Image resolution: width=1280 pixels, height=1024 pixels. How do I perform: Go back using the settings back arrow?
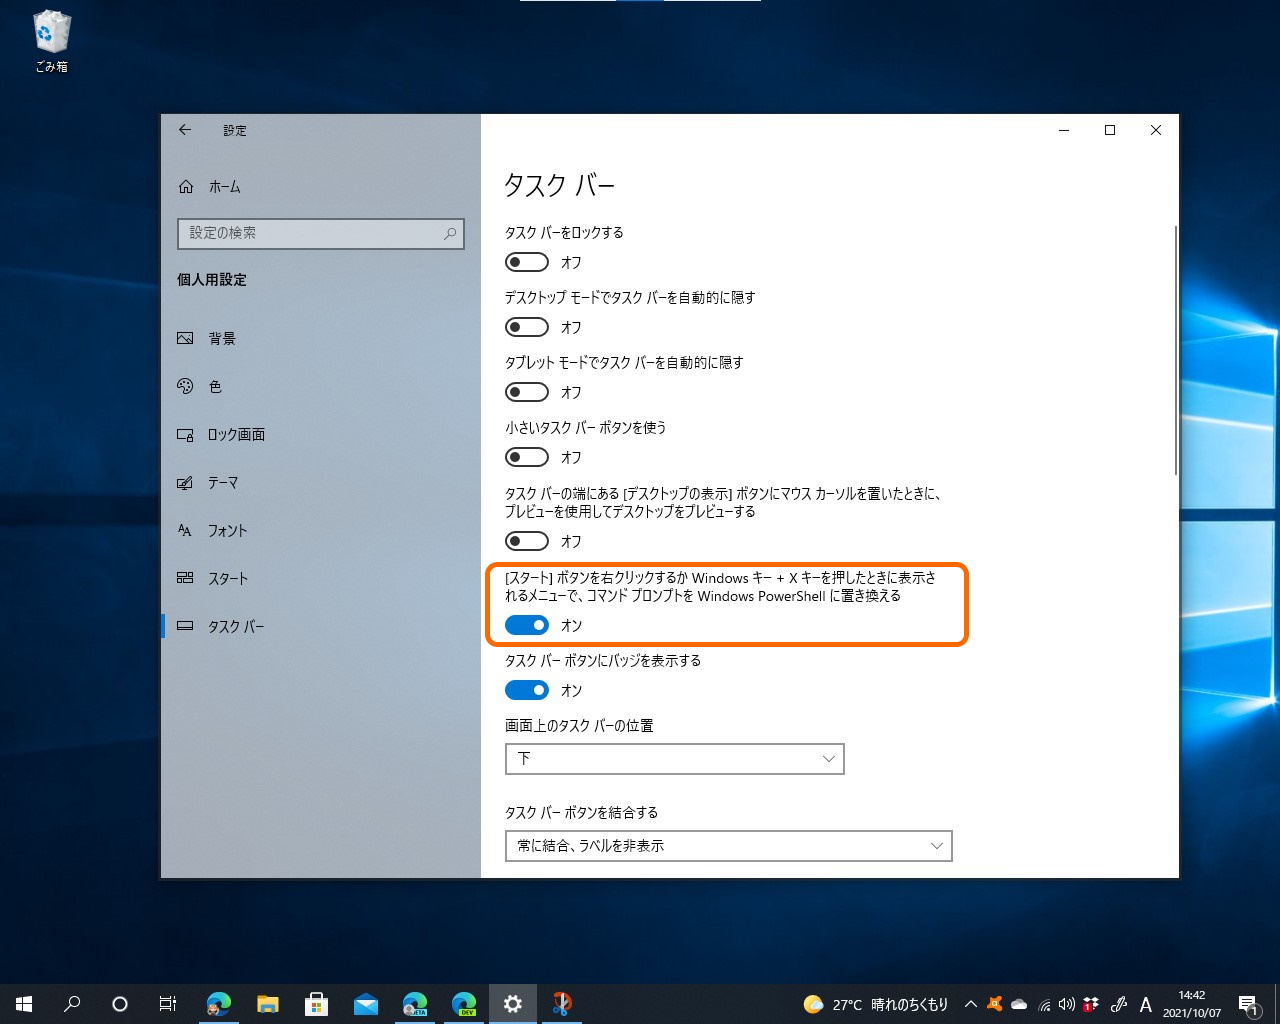pos(184,130)
